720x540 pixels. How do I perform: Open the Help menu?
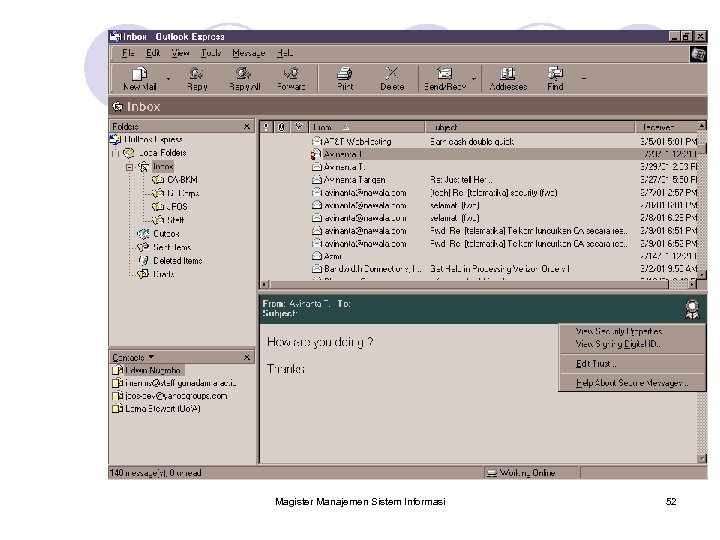point(285,53)
